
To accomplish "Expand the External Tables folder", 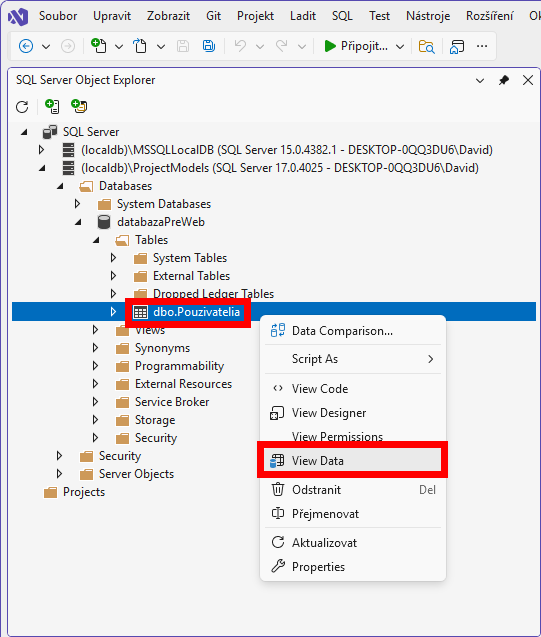I will [x=113, y=276].
